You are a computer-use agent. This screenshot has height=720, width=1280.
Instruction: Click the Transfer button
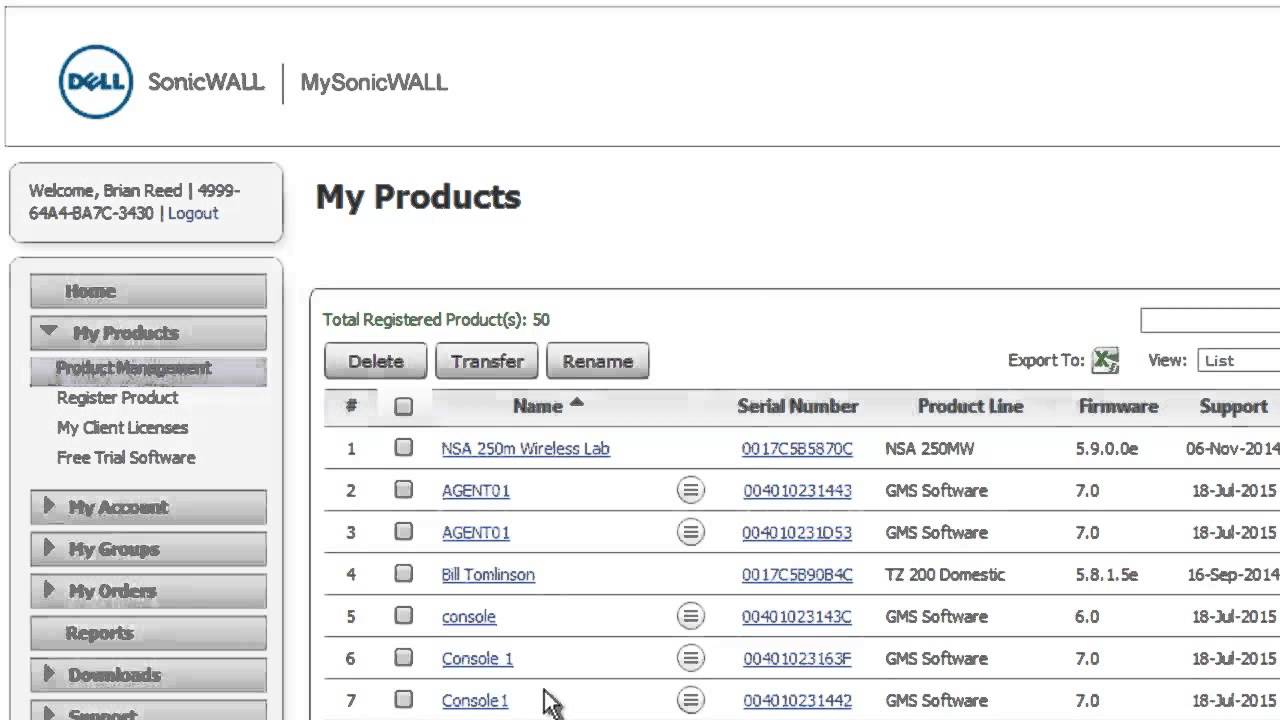pos(487,361)
